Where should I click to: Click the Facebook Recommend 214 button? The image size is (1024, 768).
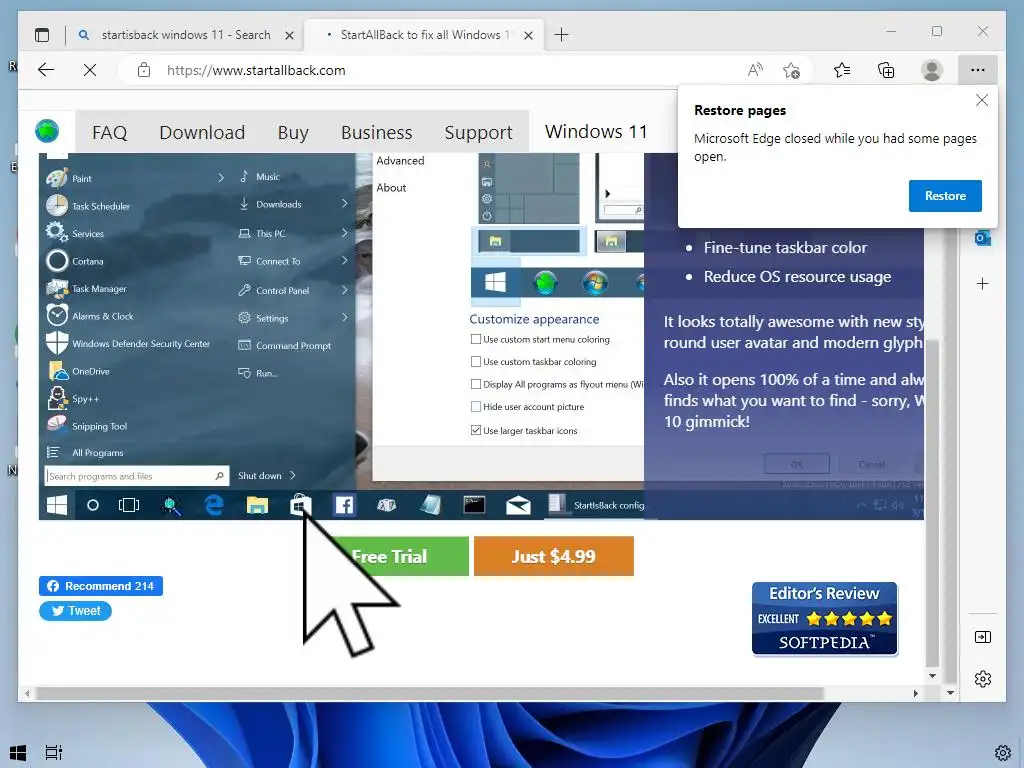click(x=101, y=586)
